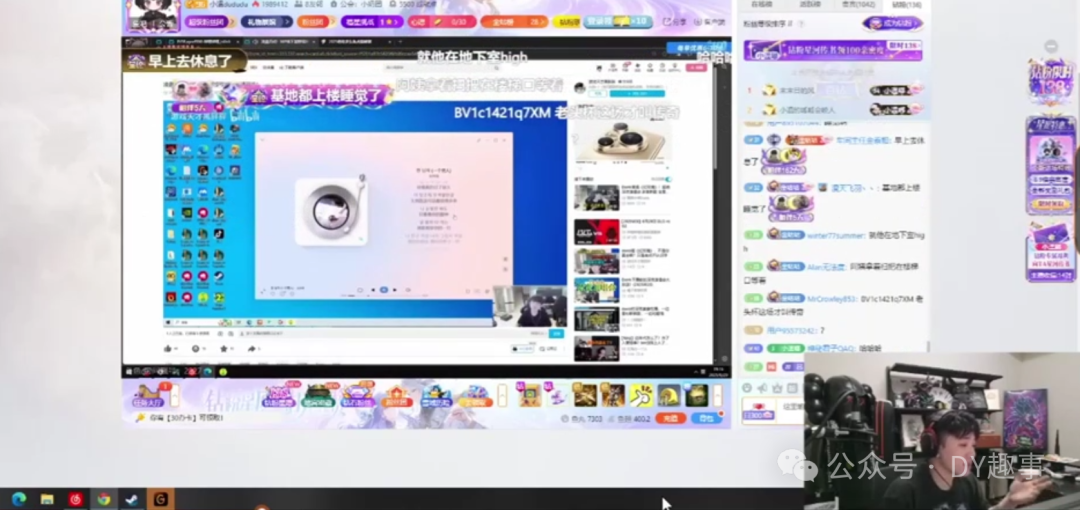Open the streamer avatar at top left
Viewport: 1080px width, 510px height.
click(x=154, y=15)
